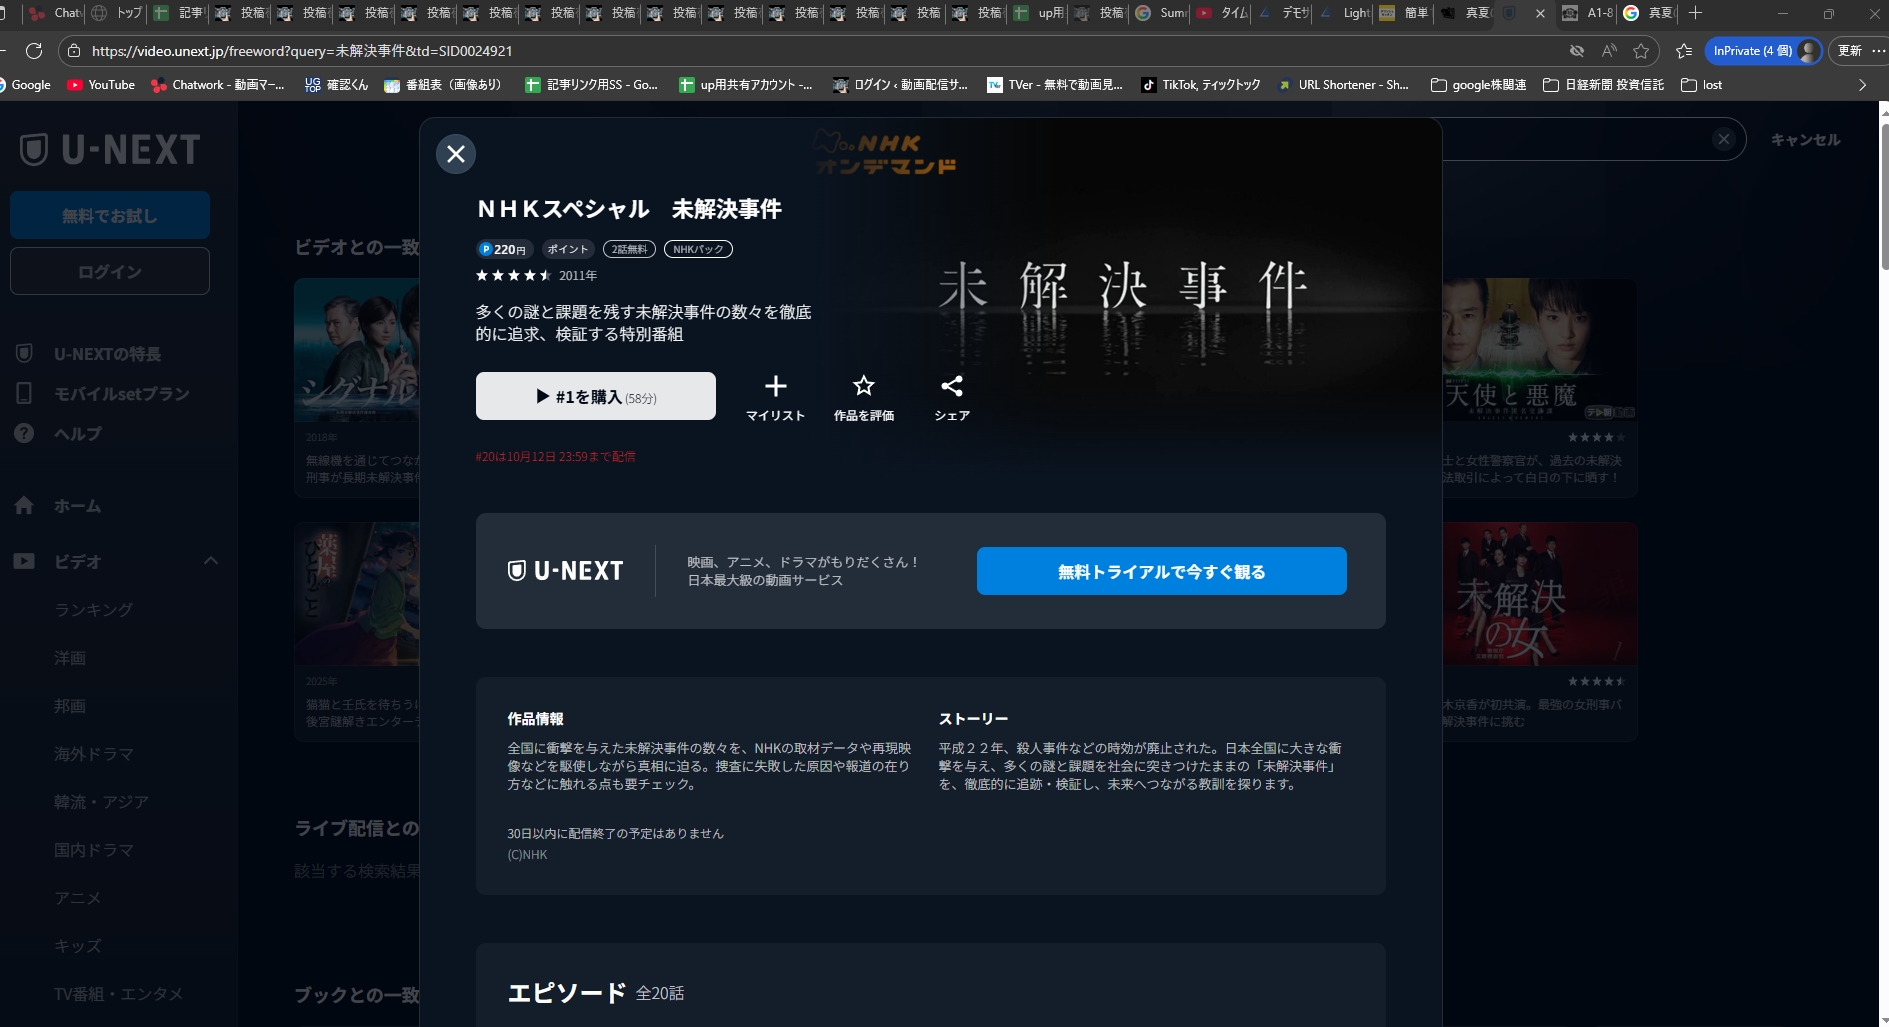
Task: Click the NHKパック tag badge
Action: [x=698, y=249]
